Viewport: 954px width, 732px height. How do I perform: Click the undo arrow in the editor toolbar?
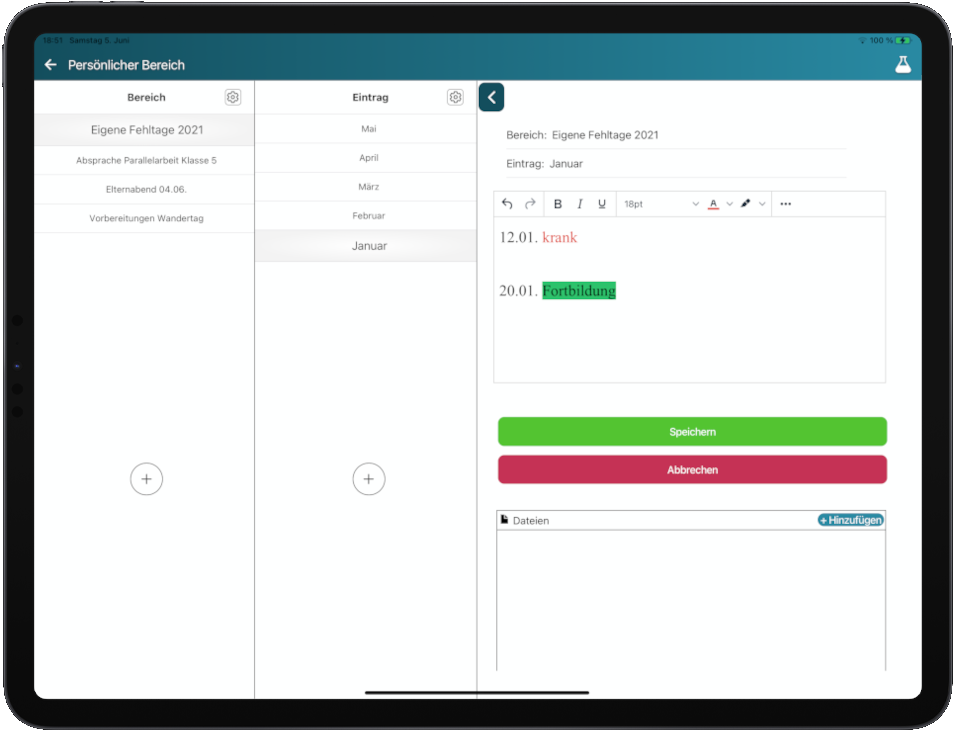pos(507,204)
